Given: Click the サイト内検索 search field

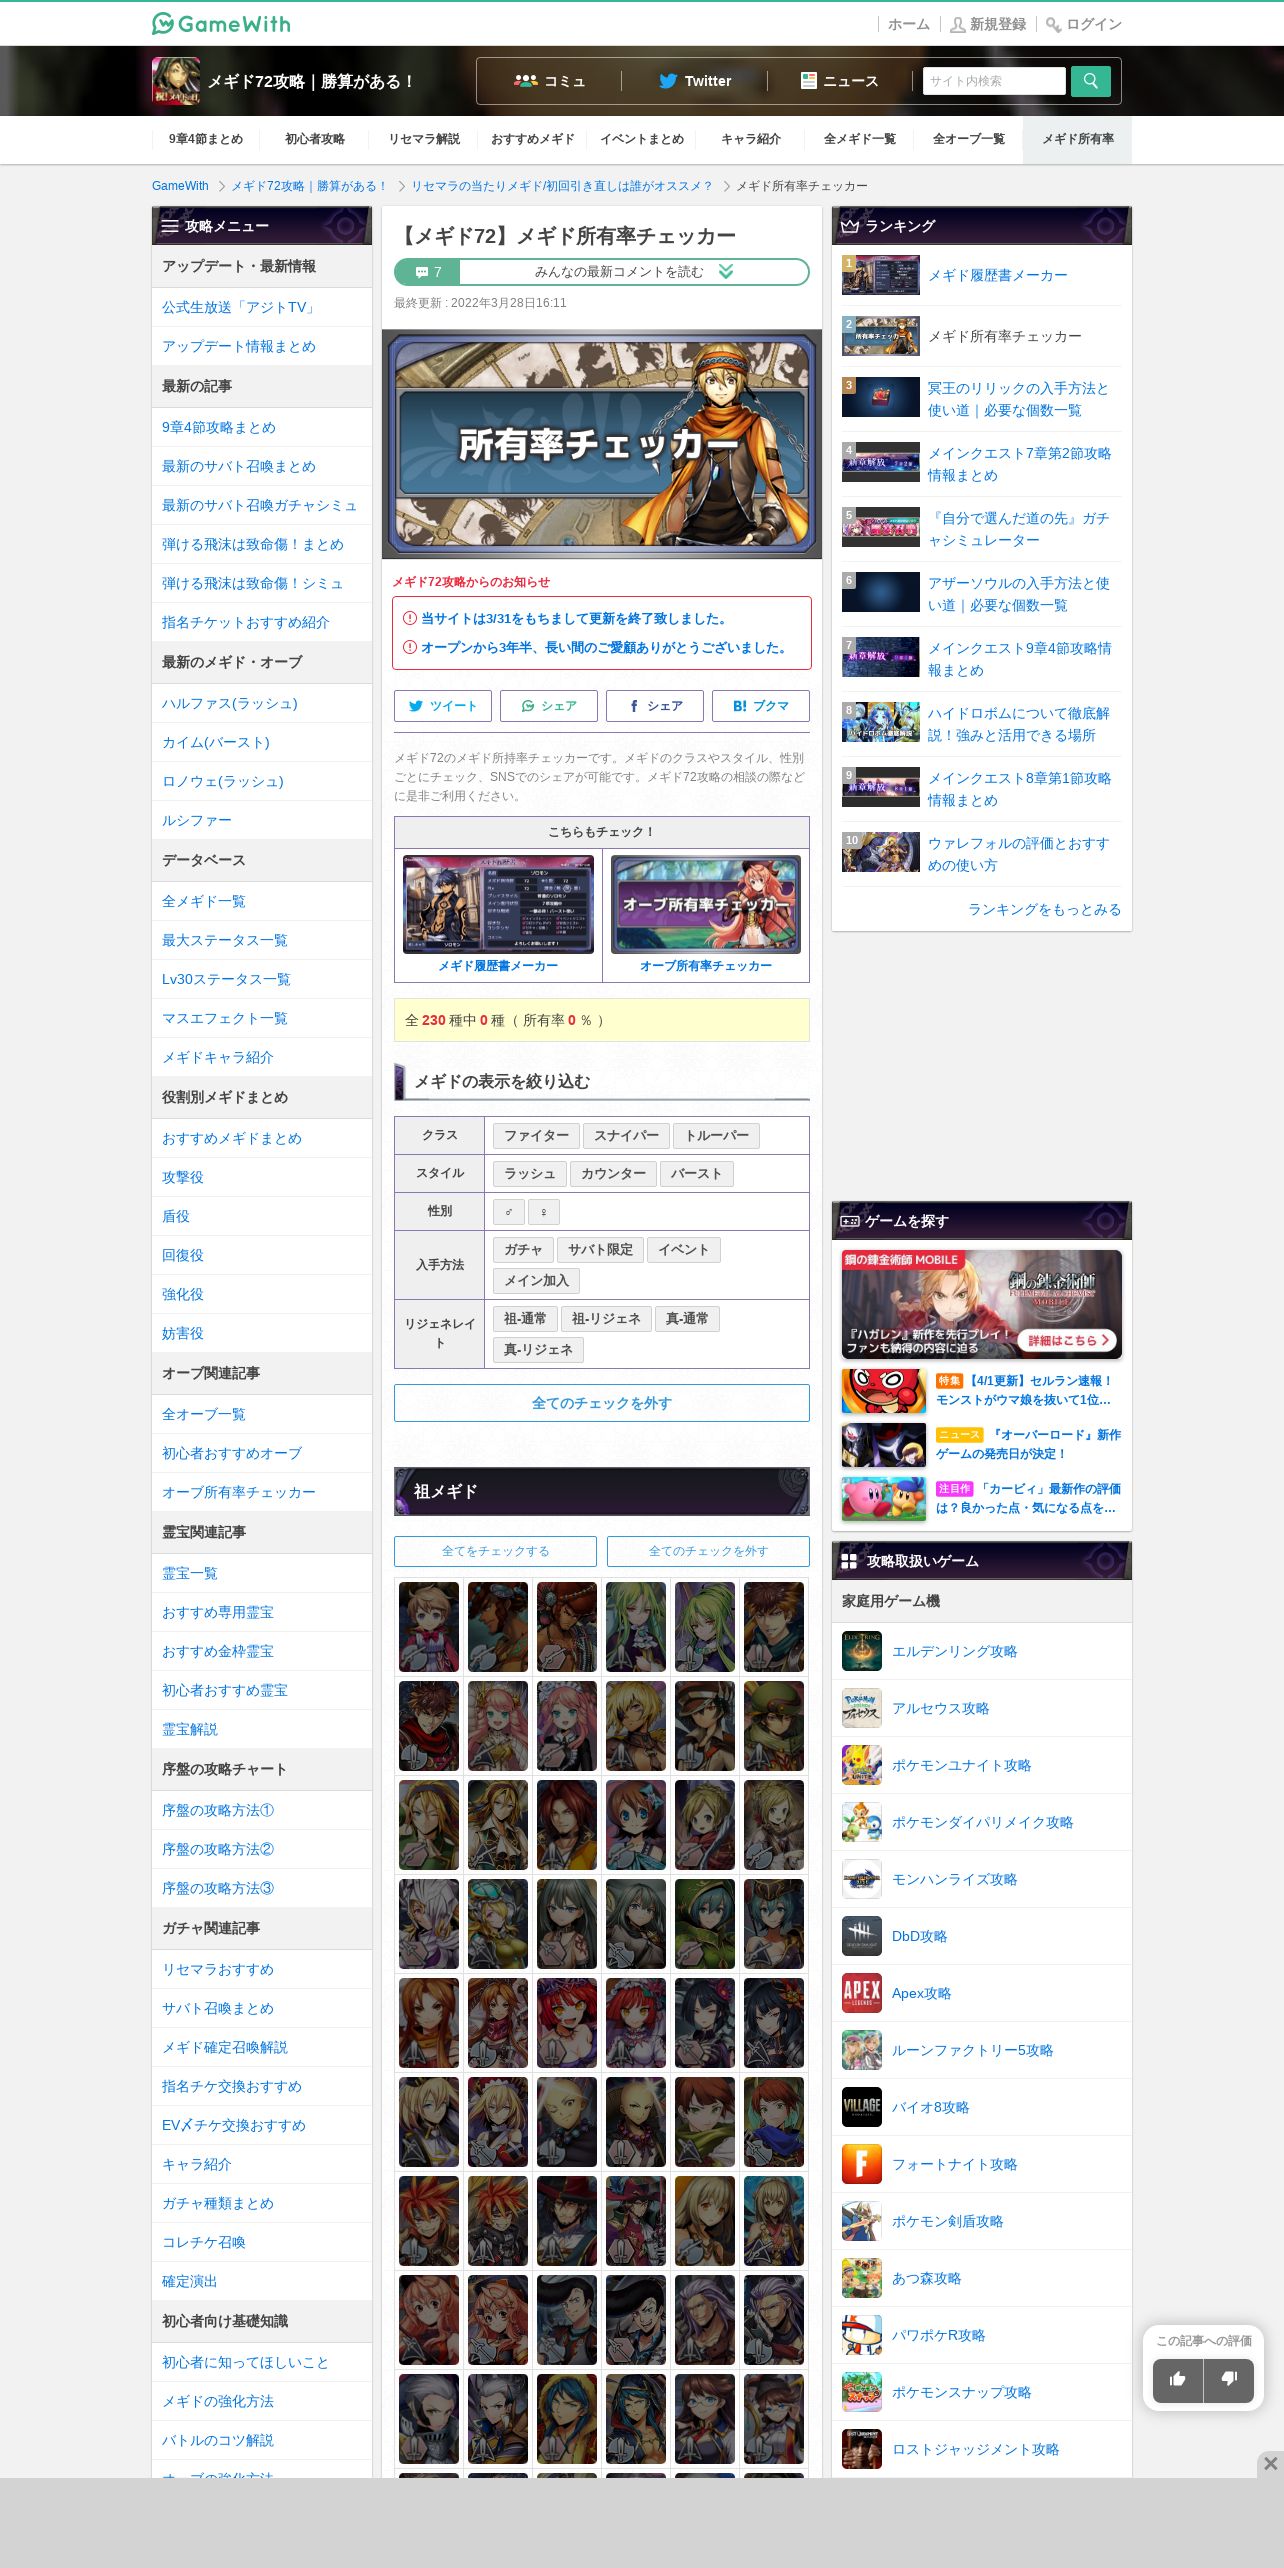Looking at the screenshot, I should [x=994, y=81].
